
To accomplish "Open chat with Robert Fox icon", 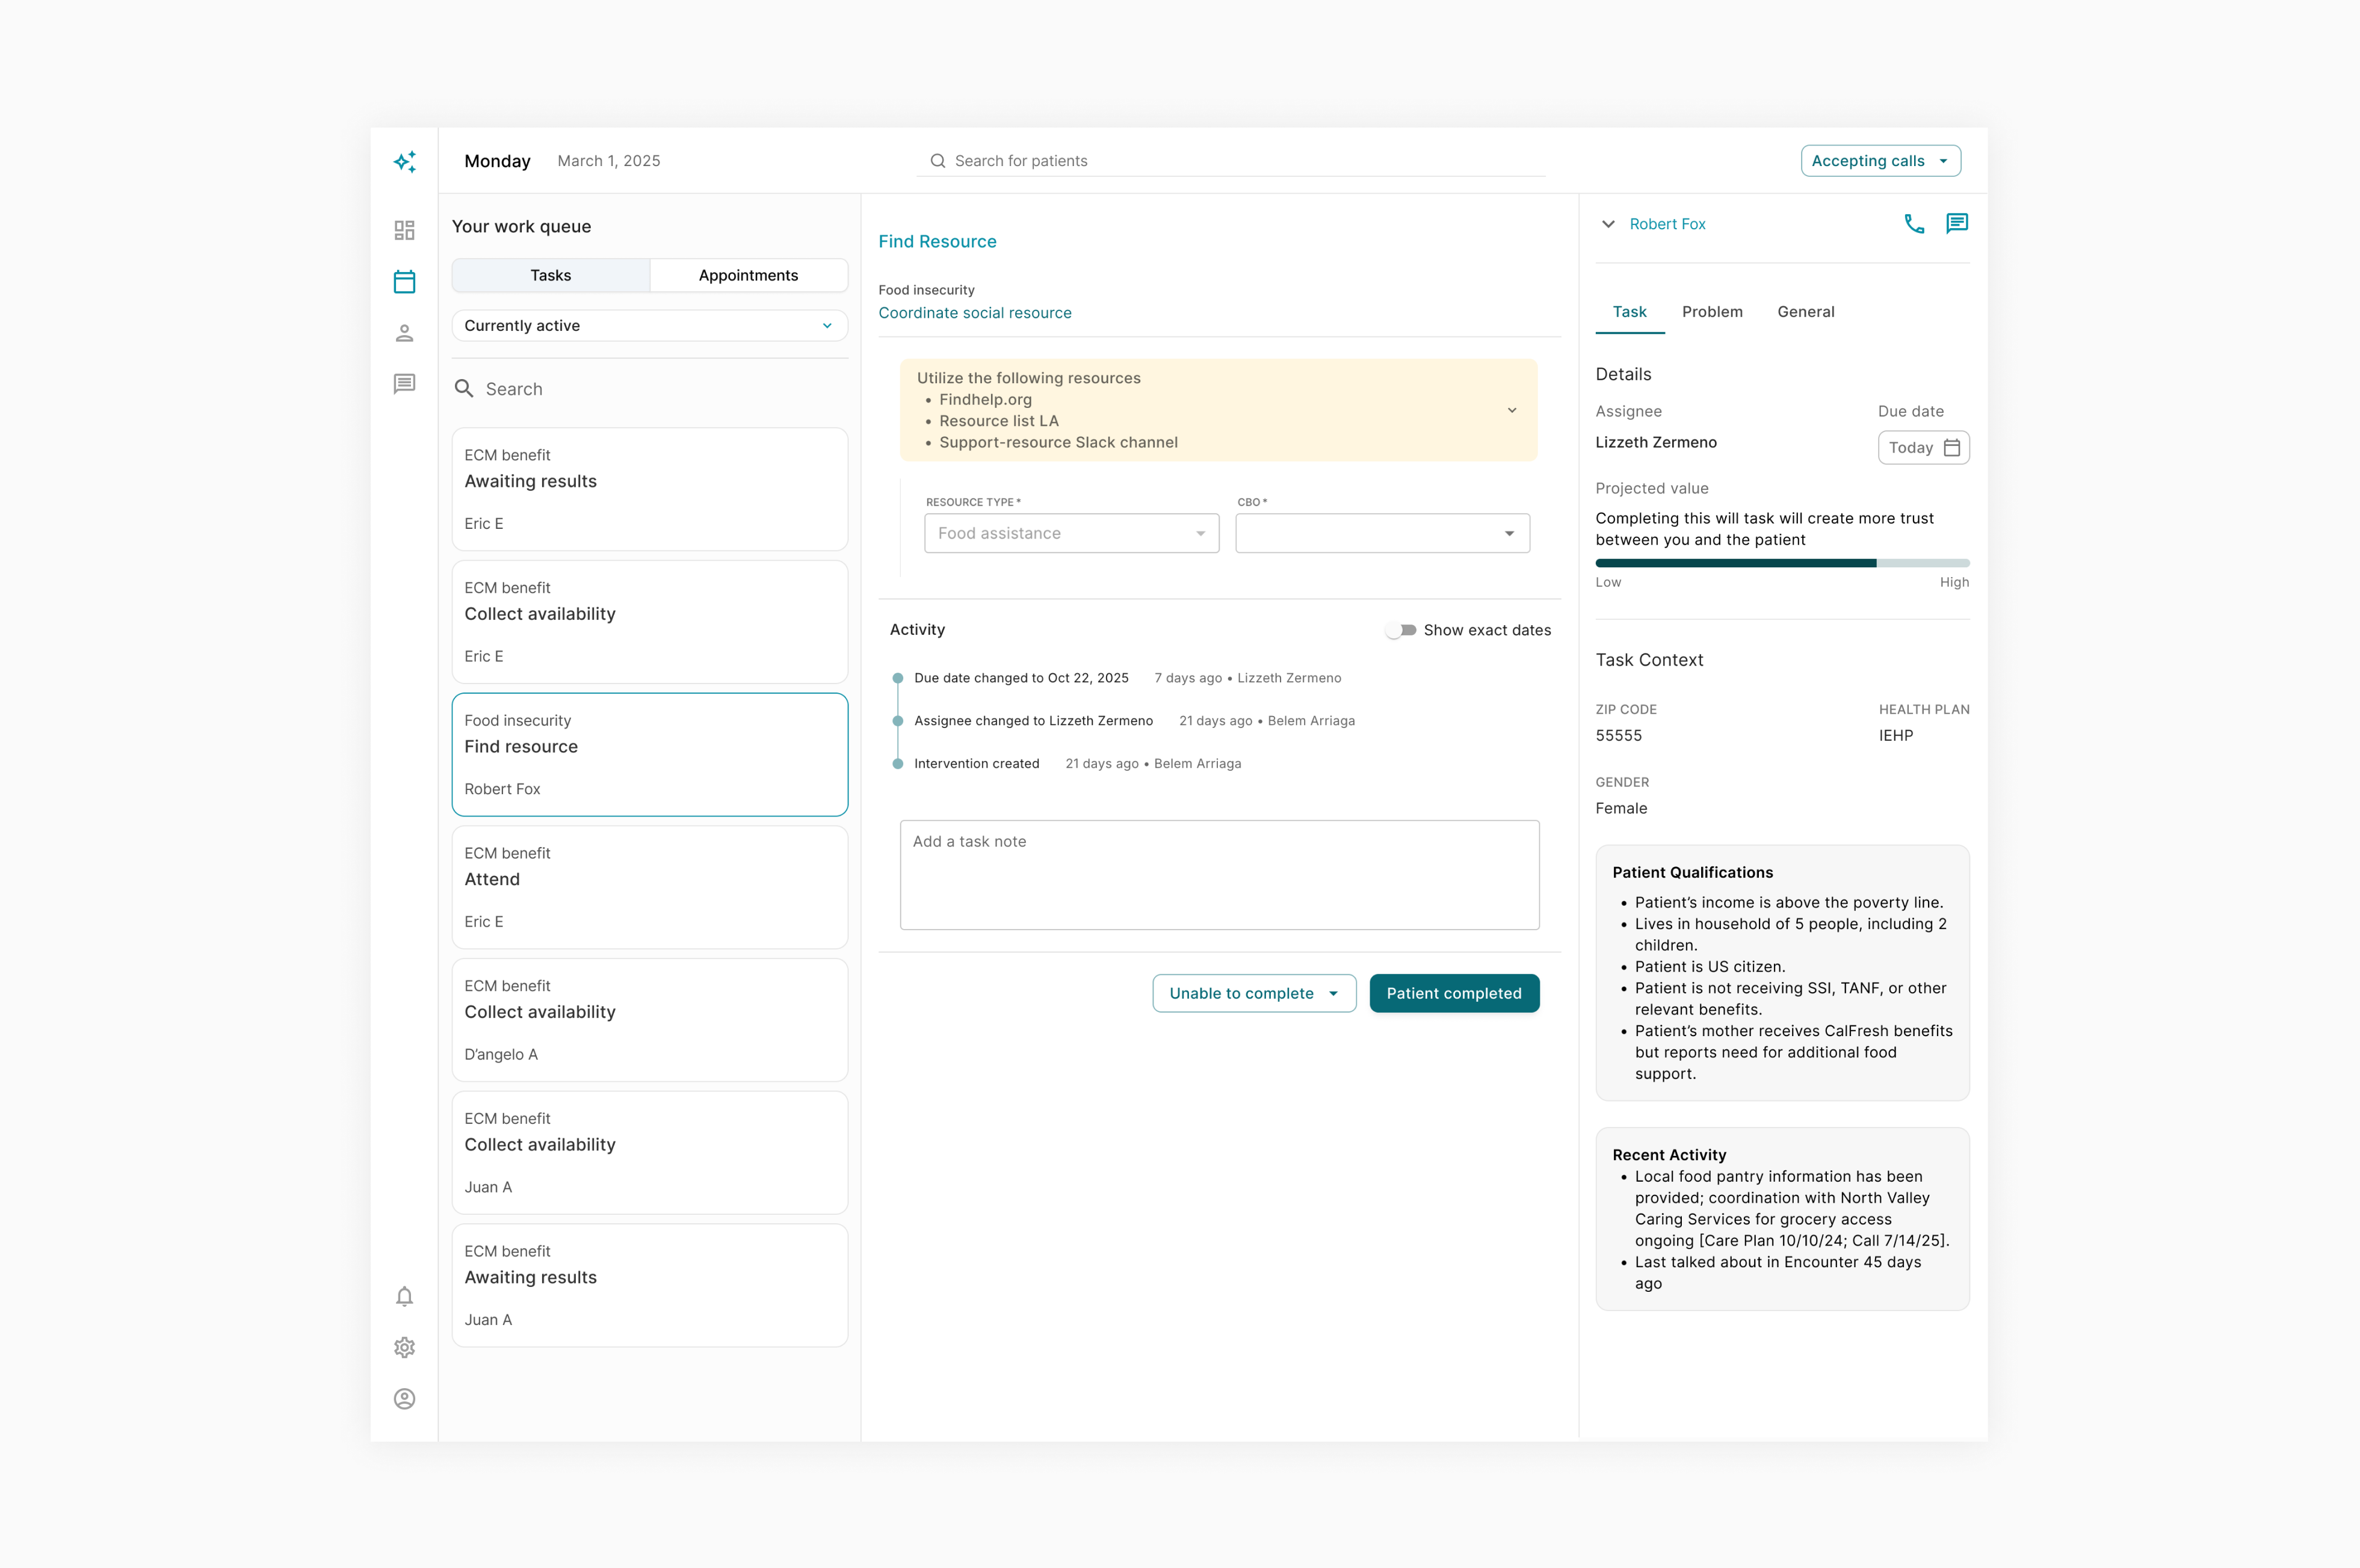I will [x=1957, y=224].
